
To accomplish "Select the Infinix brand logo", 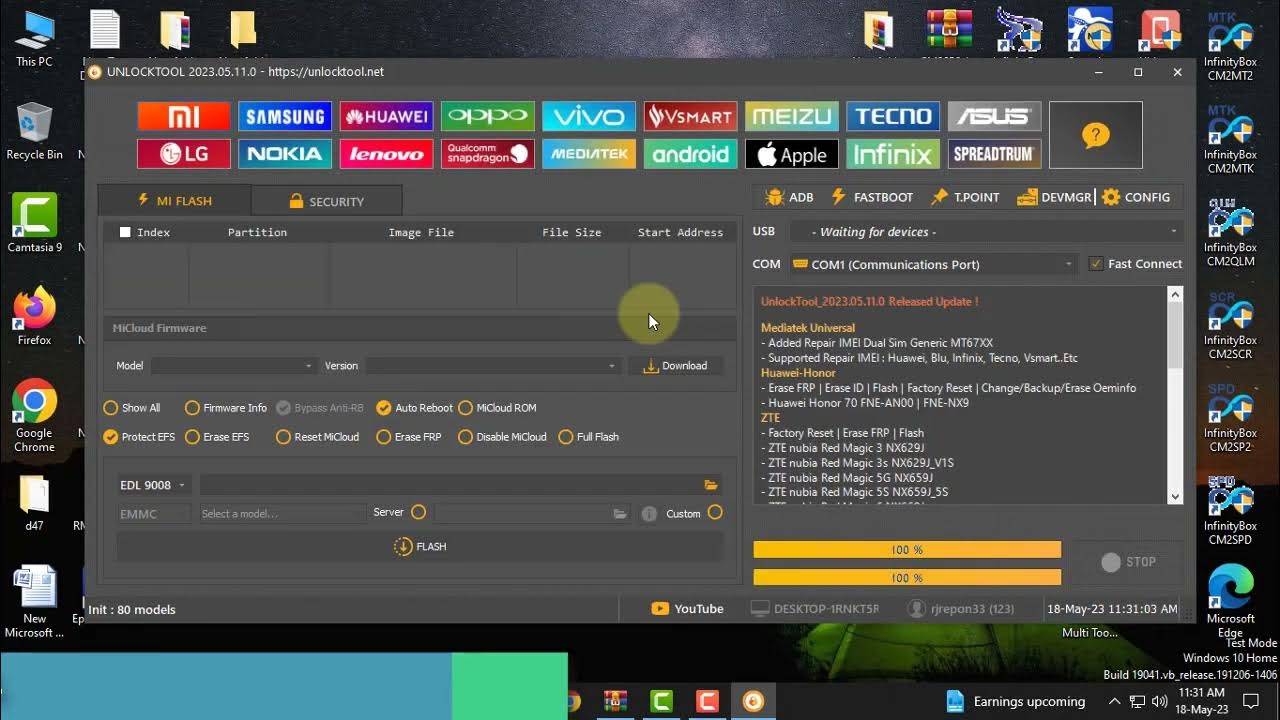I will tap(893, 154).
